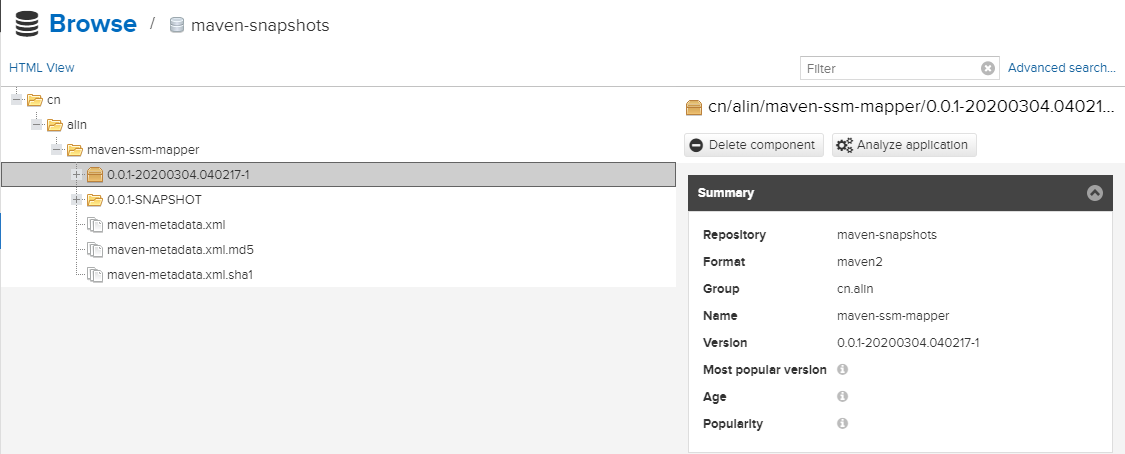This screenshot has height=454, width=1125.
Task: Click the maven-snapshots repository icon in breadcrumb
Action: click(x=178, y=25)
